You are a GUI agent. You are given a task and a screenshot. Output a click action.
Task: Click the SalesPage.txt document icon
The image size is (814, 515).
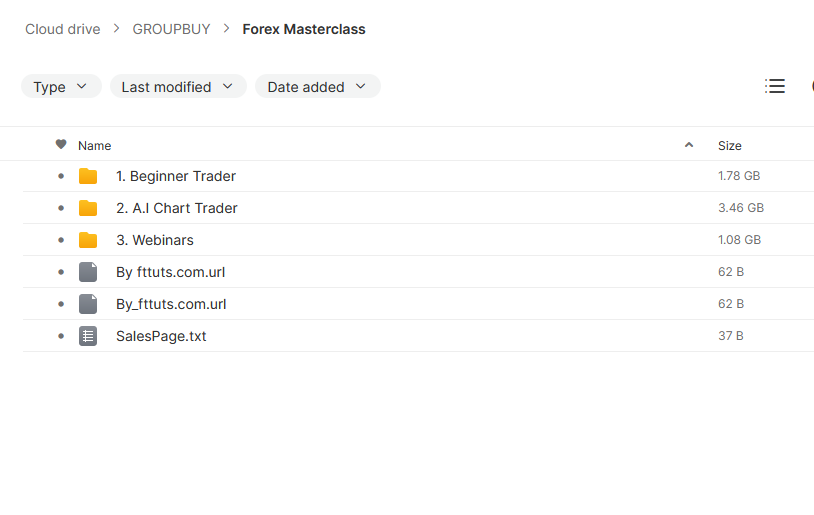(88, 336)
